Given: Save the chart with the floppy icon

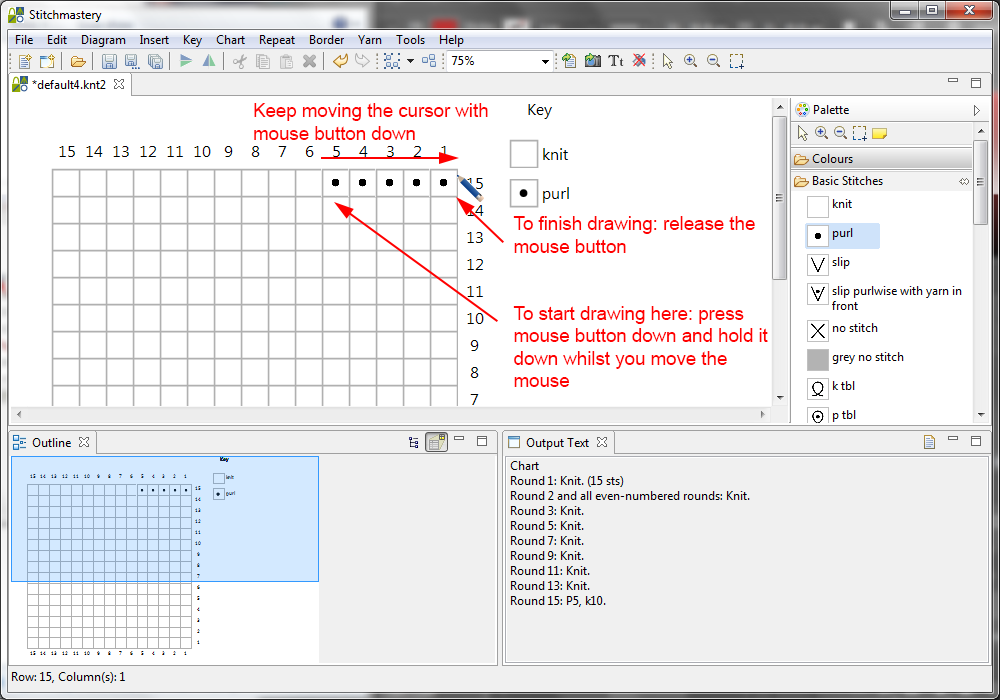Looking at the screenshot, I should (109, 61).
